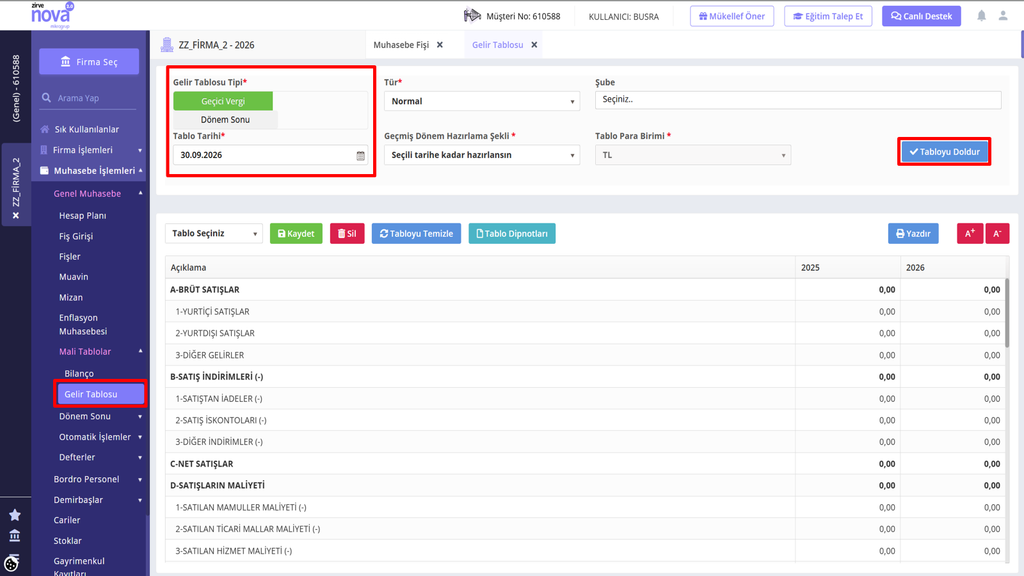Viewport: 1024px width, 576px height.
Task: Open Tablo Para Birimi dropdown
Action: click(693, 155)
